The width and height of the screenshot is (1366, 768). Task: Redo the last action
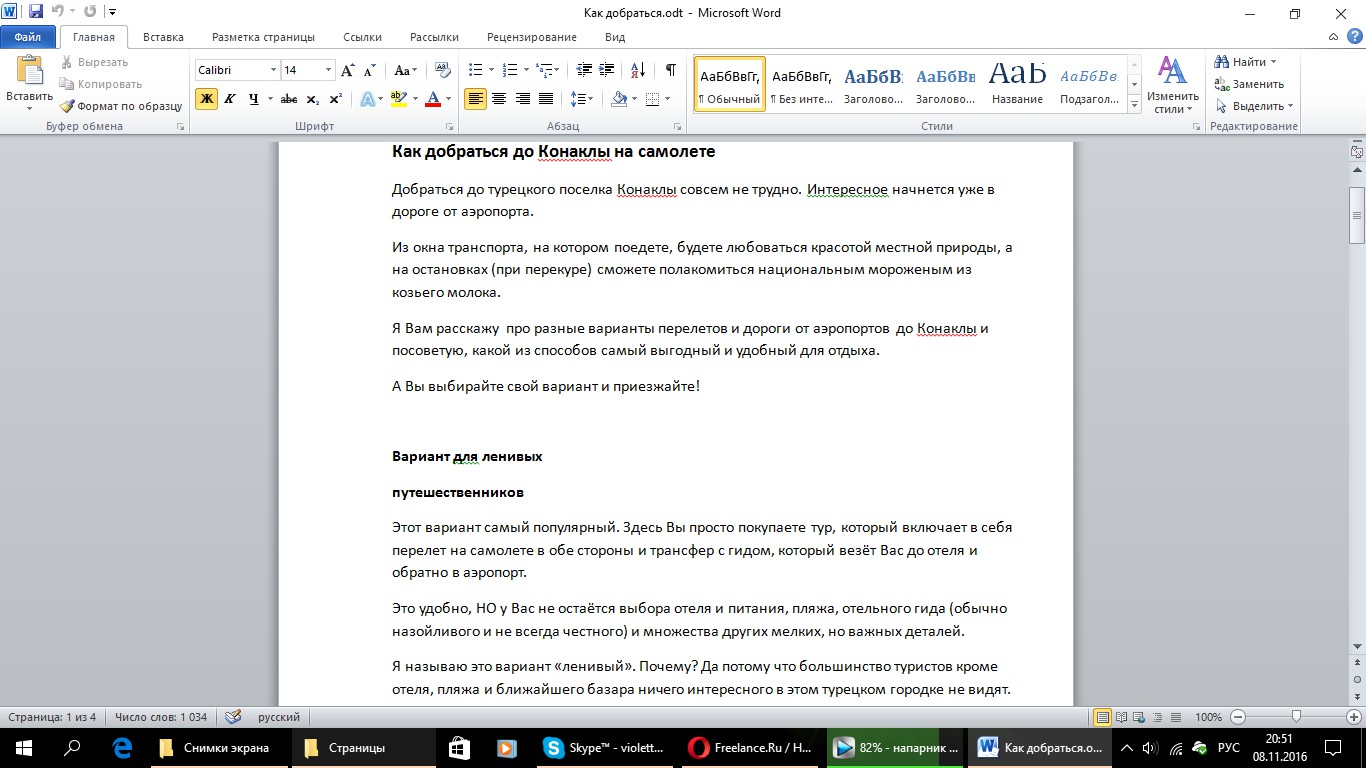pyautogui.click(x=89, y=13)
